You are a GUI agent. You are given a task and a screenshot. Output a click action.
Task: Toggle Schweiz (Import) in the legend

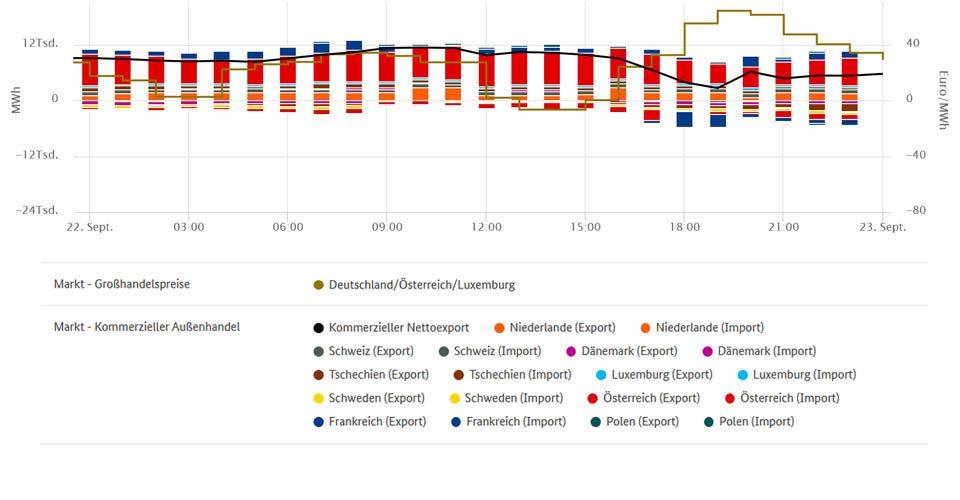coord(490,351)
